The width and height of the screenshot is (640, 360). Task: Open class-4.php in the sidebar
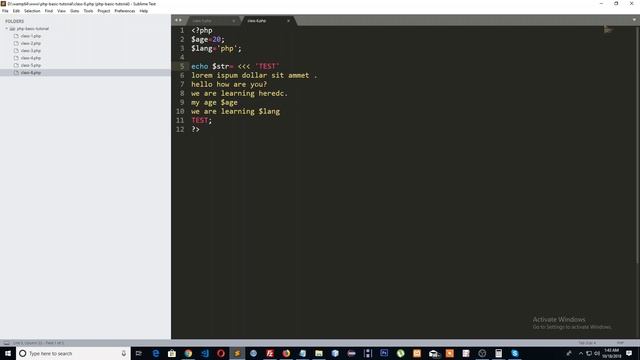point(31,58)
